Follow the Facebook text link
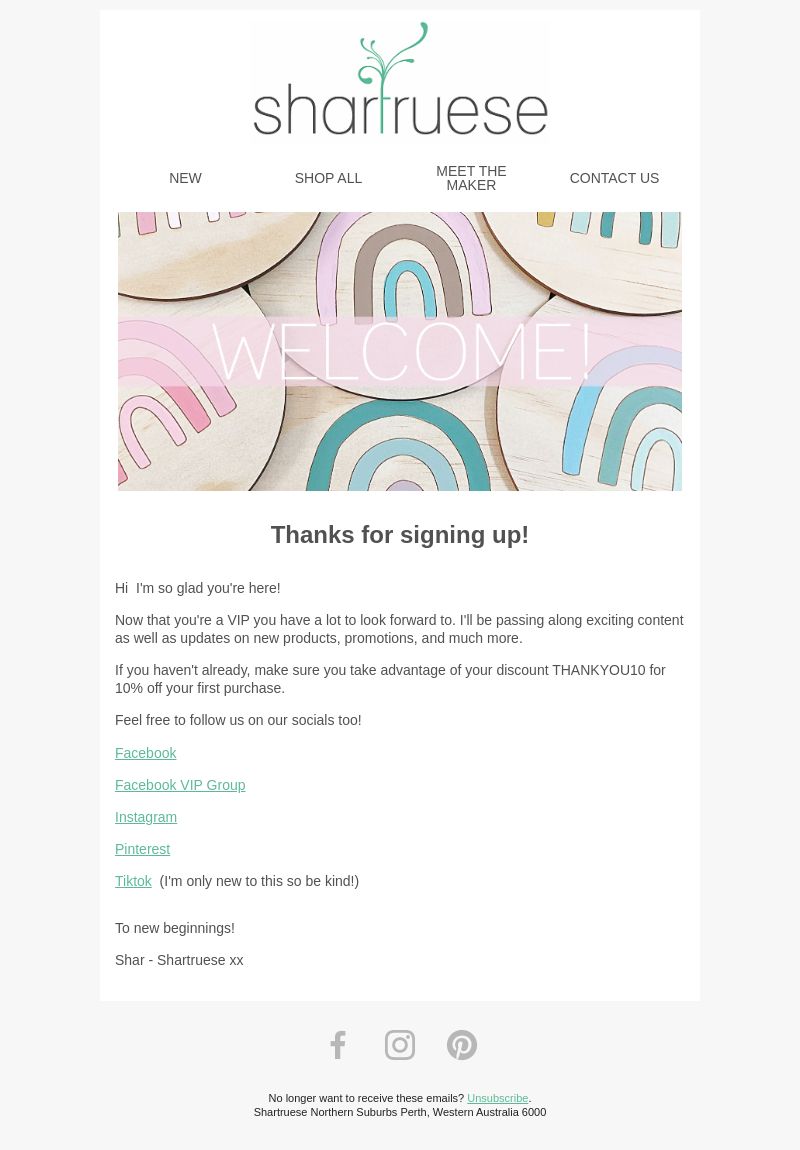 146,753
